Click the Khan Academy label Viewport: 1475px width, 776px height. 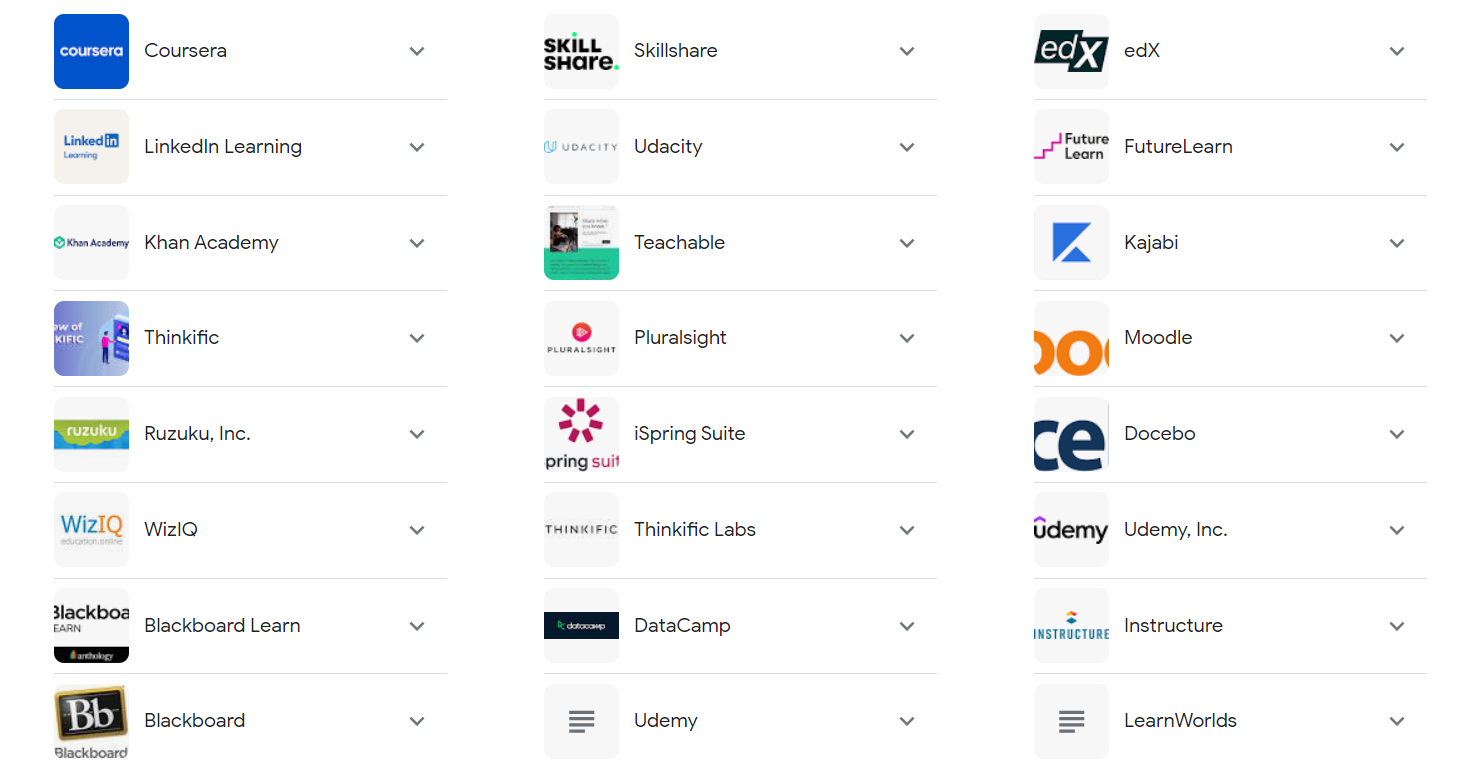211,242
